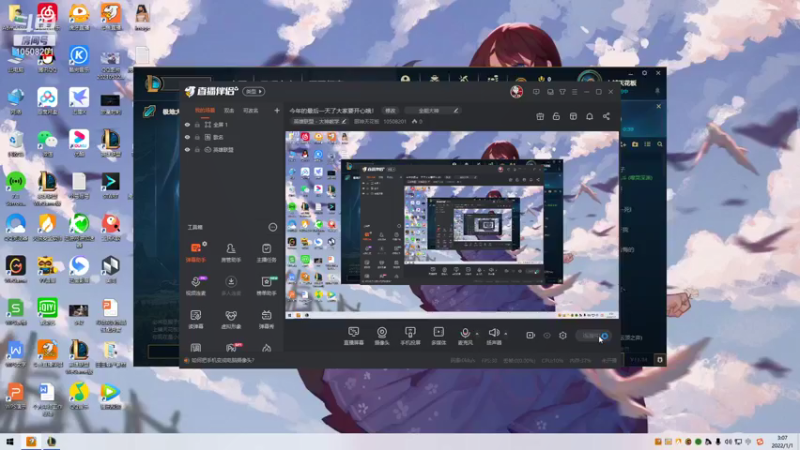Lock the 英雄联盟 source
Image resolution: width=800 pixels, height=450 pixels.
197,150
